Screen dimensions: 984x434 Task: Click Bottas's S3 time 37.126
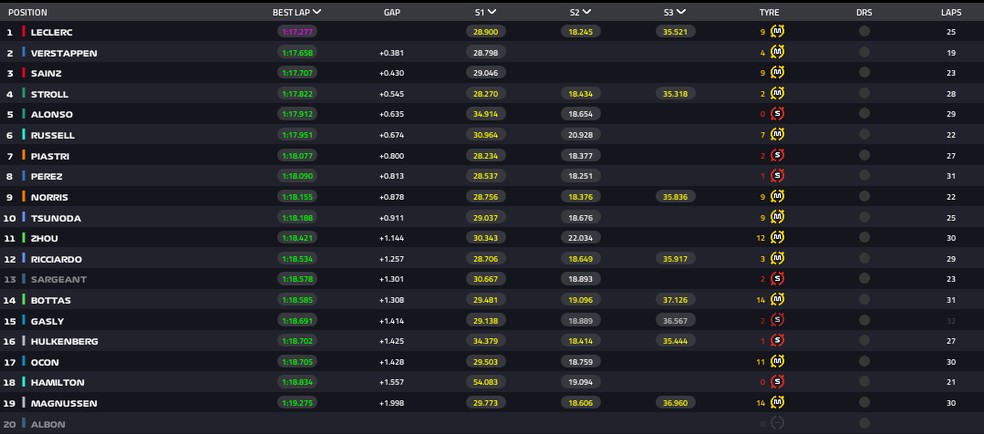pyautogui.click(x=675, y=300)
